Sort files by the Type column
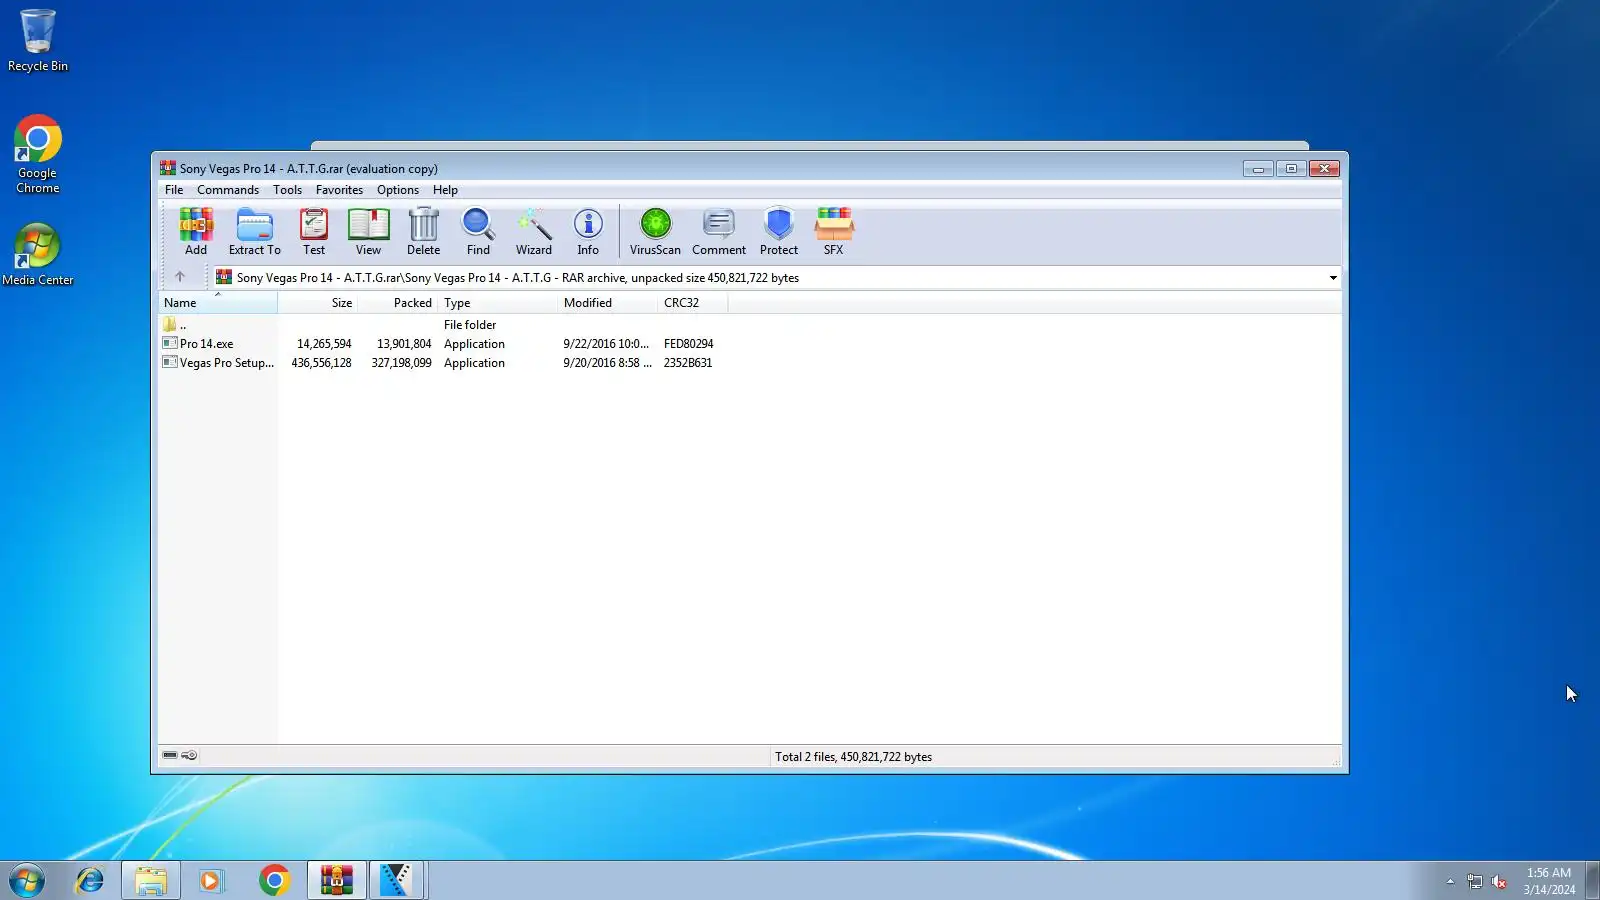The image size is (1600, 900). click(x=497, y=303)
